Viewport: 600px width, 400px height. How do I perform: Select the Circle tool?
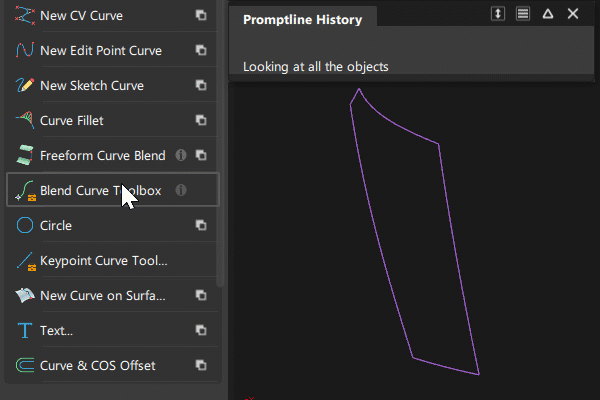click(x=56, y=225)
